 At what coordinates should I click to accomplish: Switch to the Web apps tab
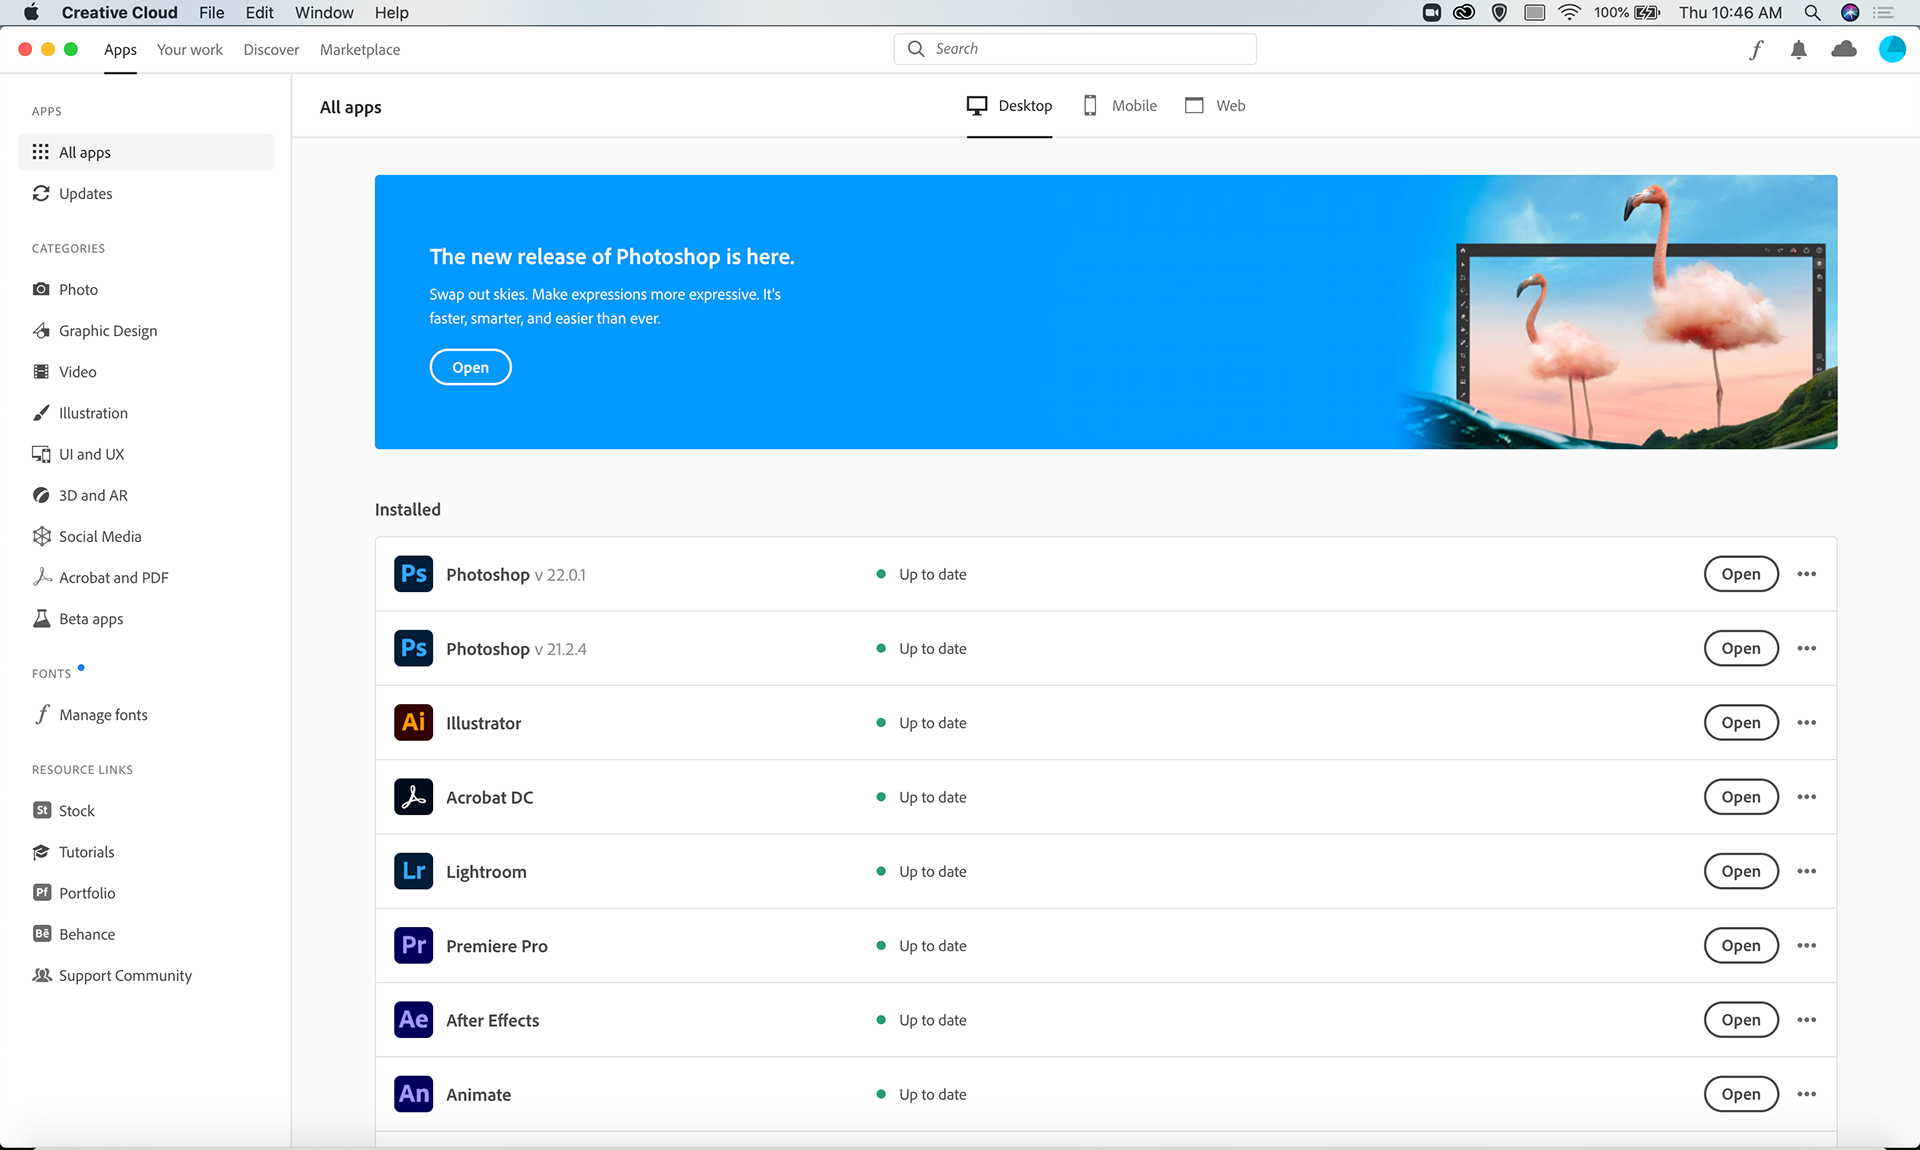tap(1215, 105)
